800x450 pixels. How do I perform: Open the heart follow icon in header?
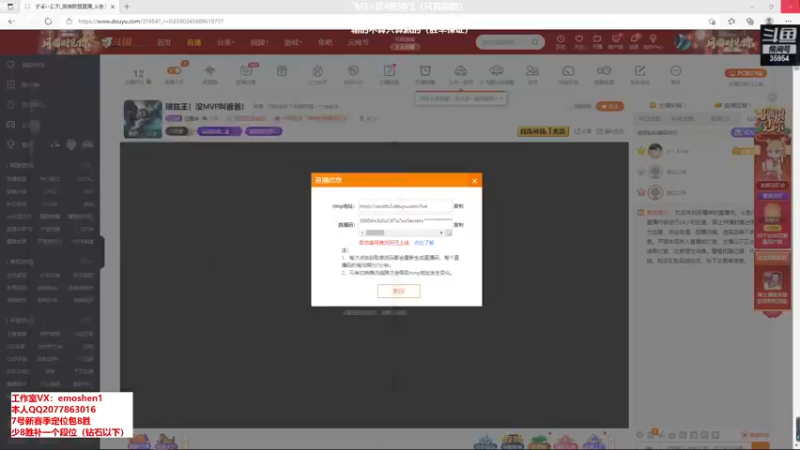click(579, 39)
